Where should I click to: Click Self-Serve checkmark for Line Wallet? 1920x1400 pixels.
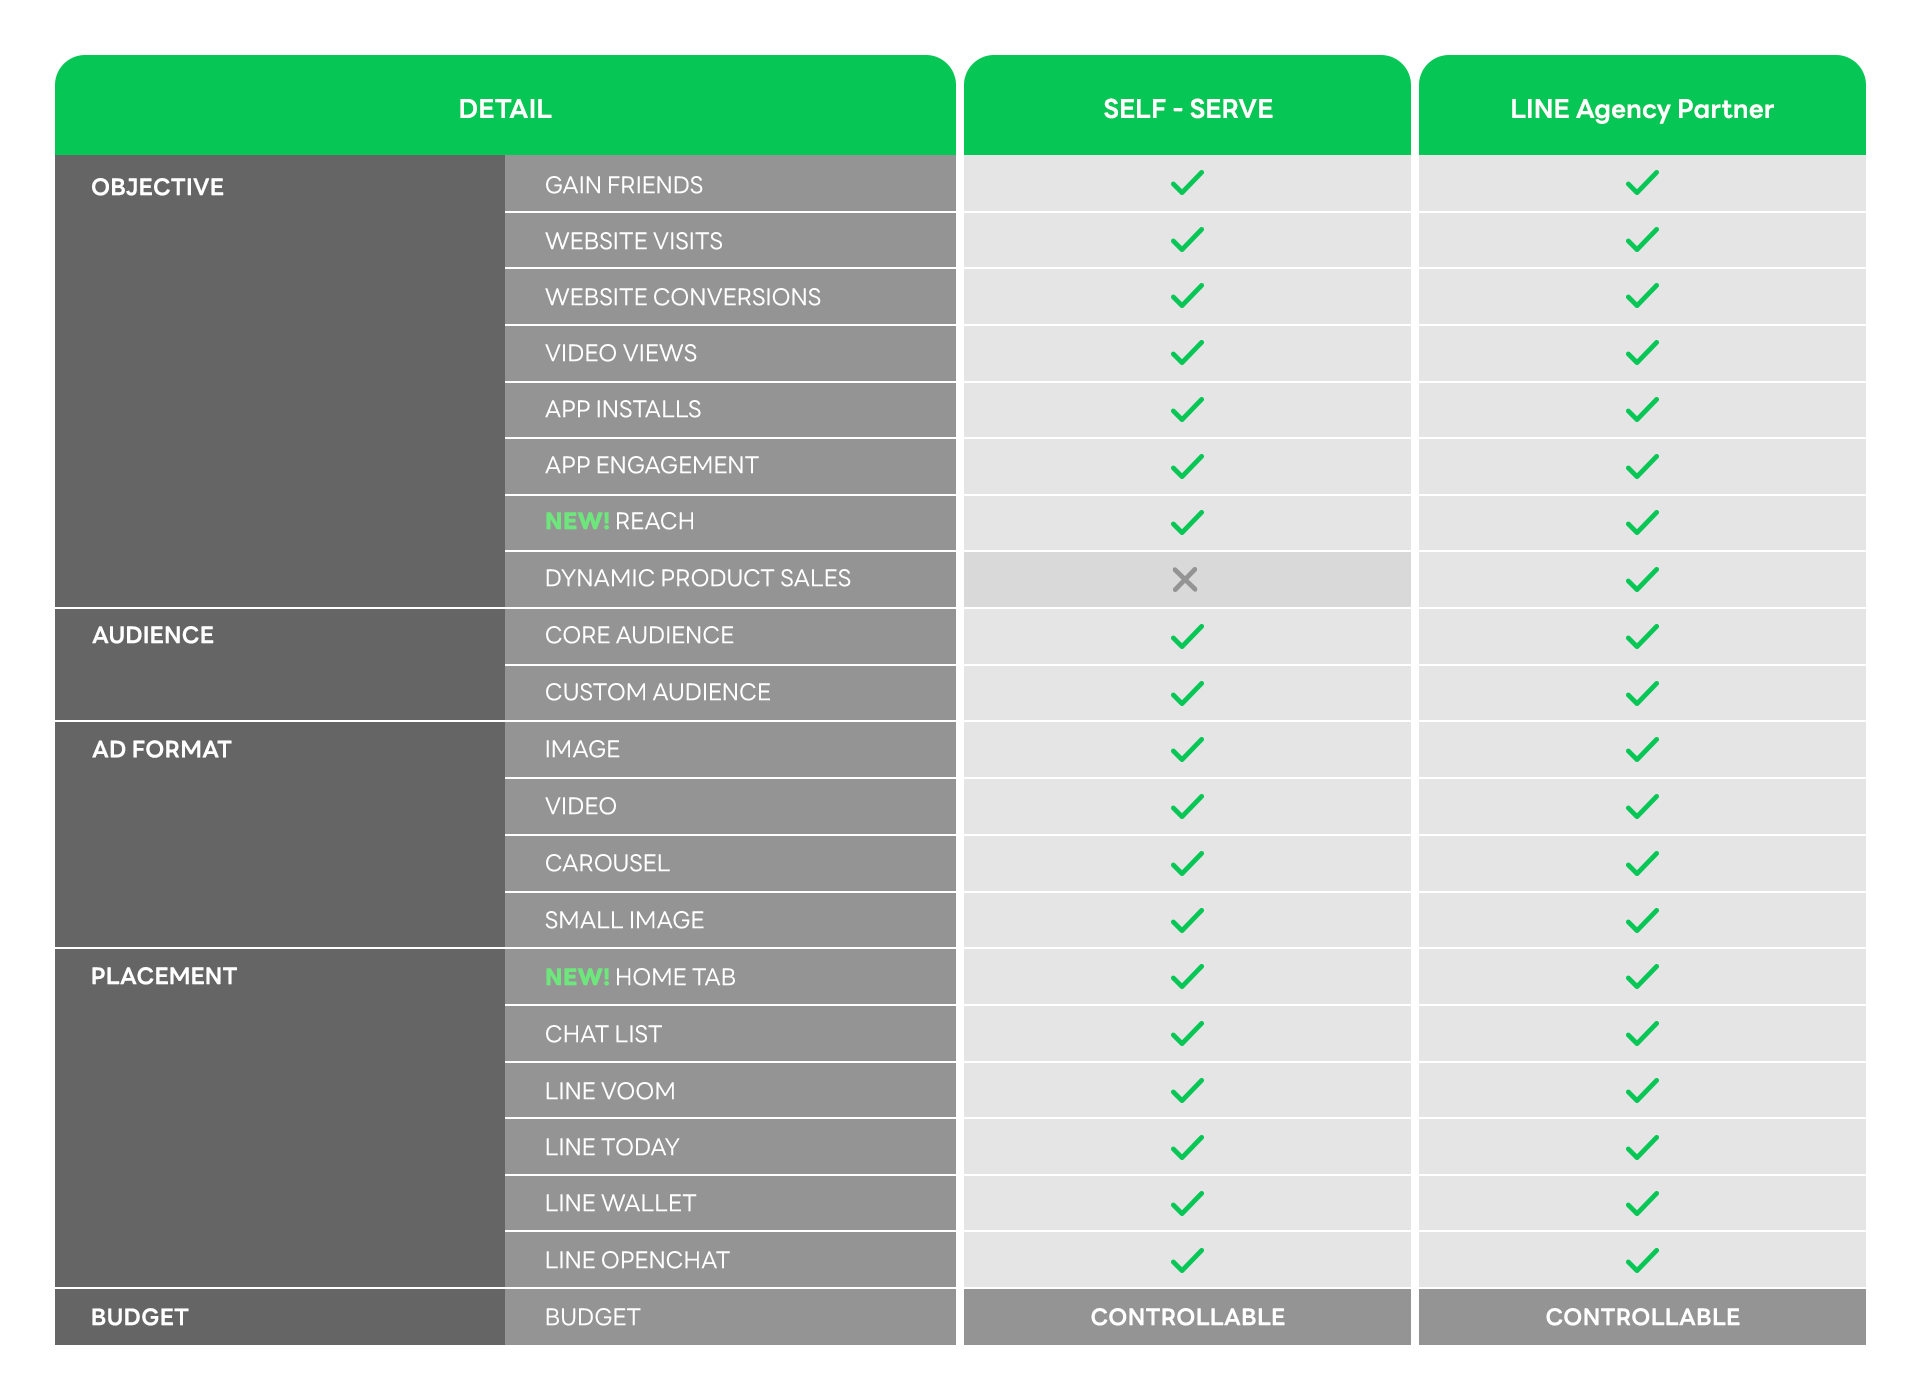(1187, 1203)
